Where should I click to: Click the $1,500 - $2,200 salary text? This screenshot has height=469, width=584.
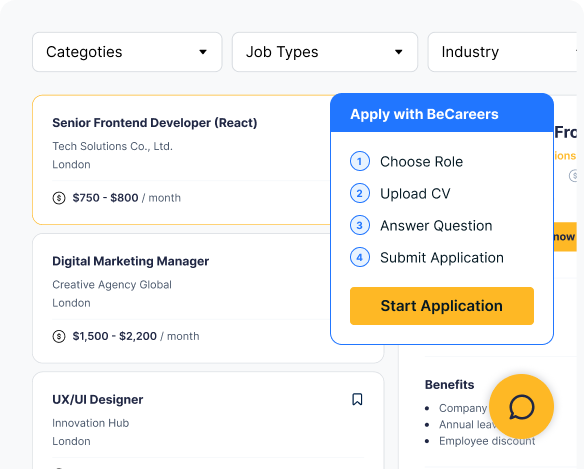point(114,336)
